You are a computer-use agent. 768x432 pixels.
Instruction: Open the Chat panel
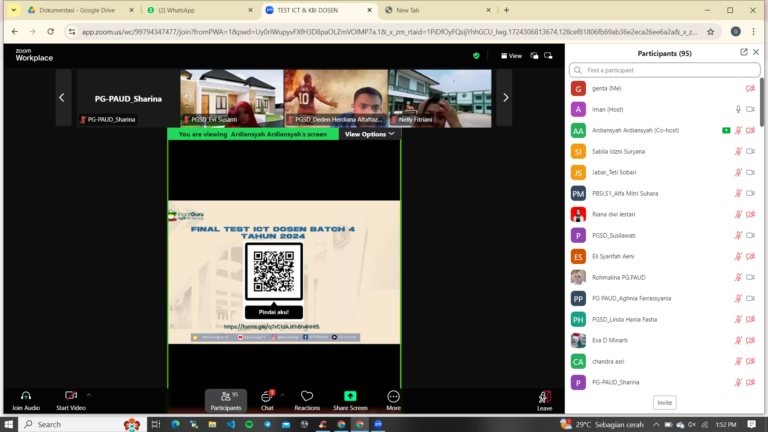267,401
